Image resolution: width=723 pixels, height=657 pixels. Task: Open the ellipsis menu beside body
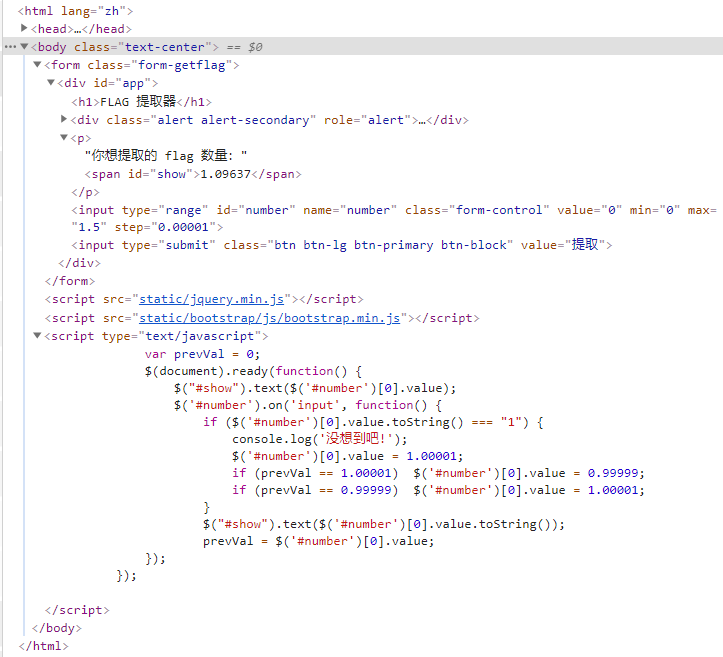(10, 47)
